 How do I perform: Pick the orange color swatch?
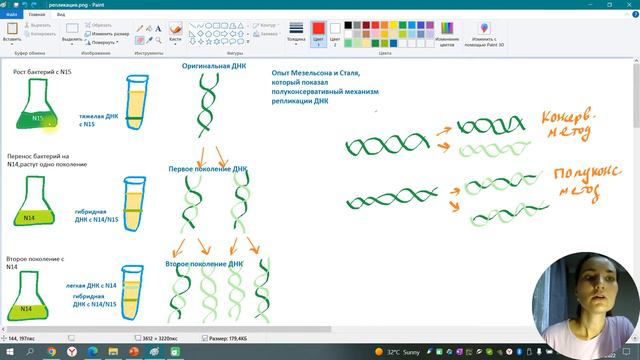click(384, 25)
